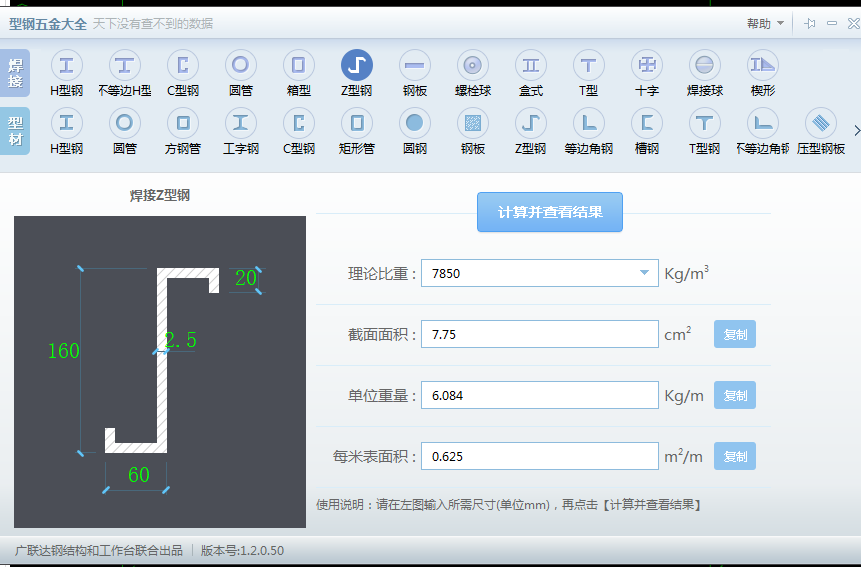861x567 pixels.
Task: Select welded C型钢 icon in 焊接 row
Action: (x=183, y=65)
